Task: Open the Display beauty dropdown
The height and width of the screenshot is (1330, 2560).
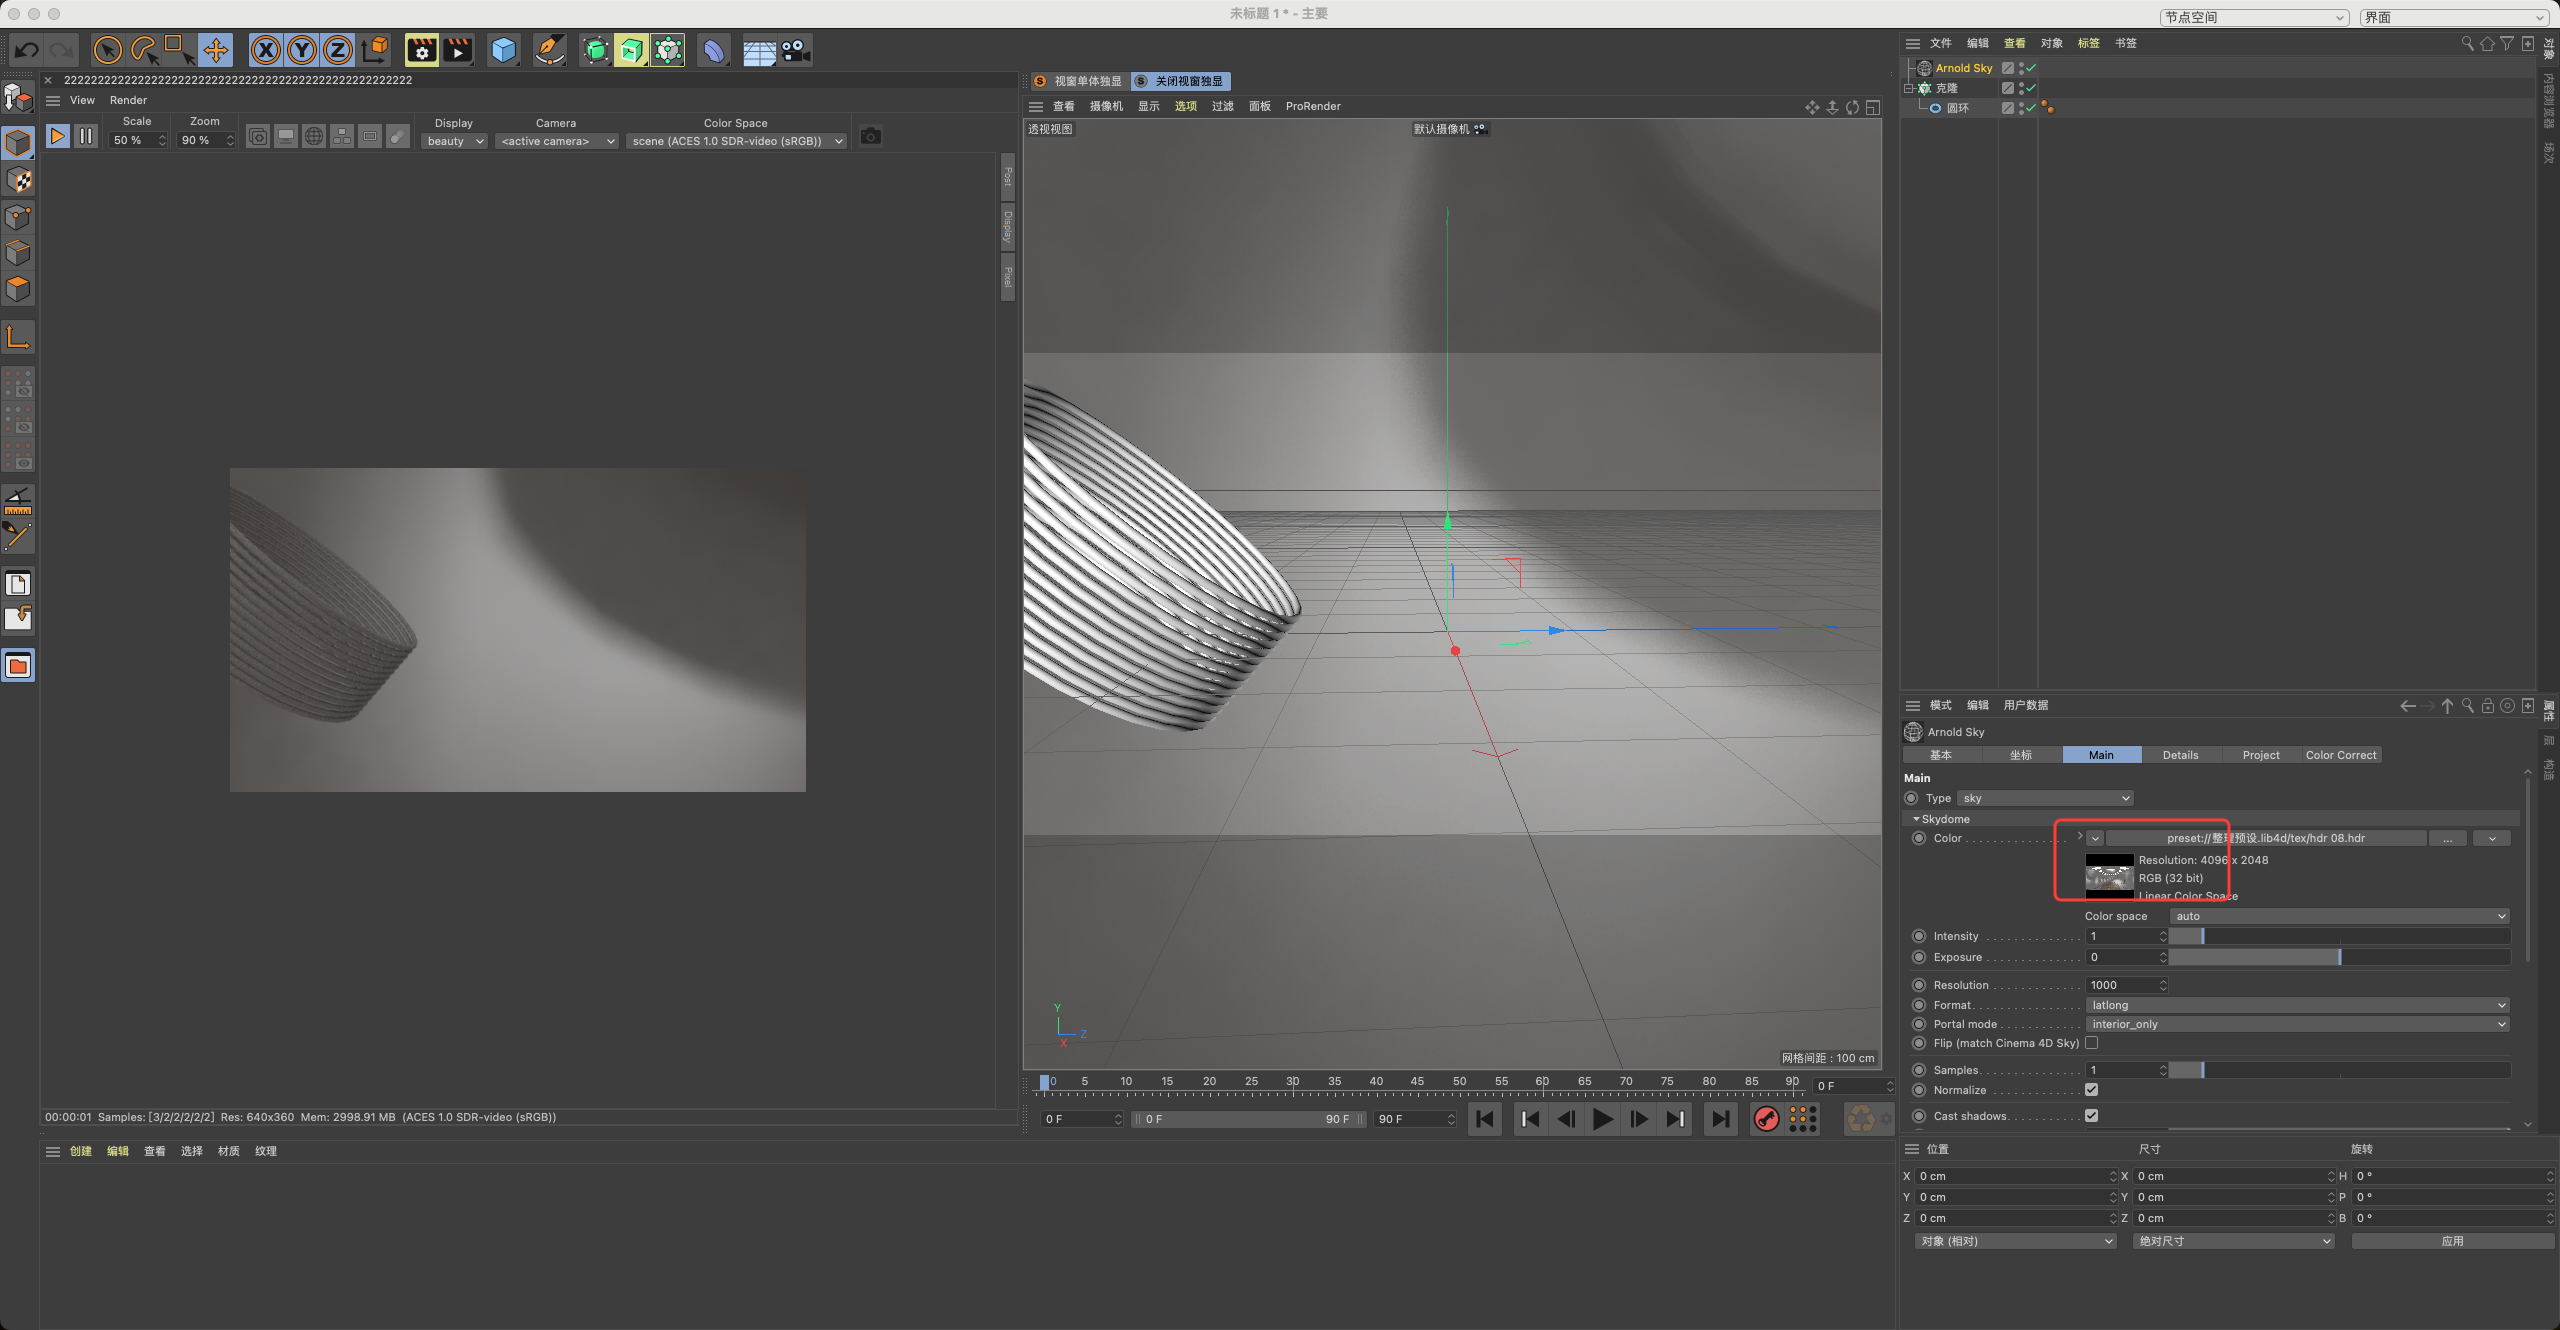Action: (x=455, y=141)
